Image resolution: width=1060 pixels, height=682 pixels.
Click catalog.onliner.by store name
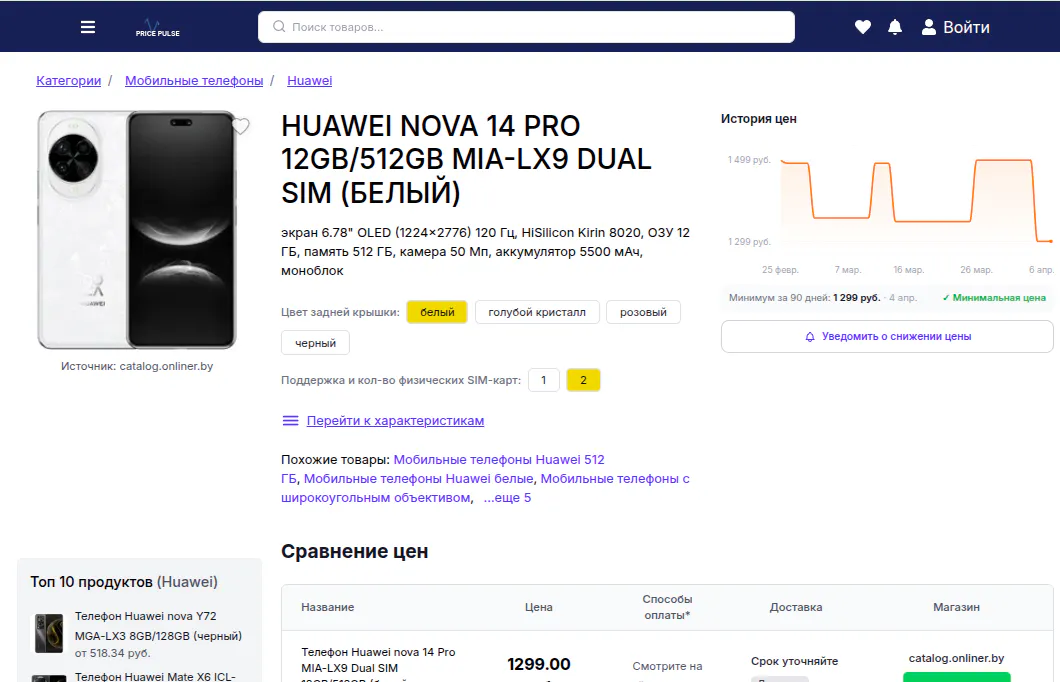pyautogui.click(x=956, y=658)
